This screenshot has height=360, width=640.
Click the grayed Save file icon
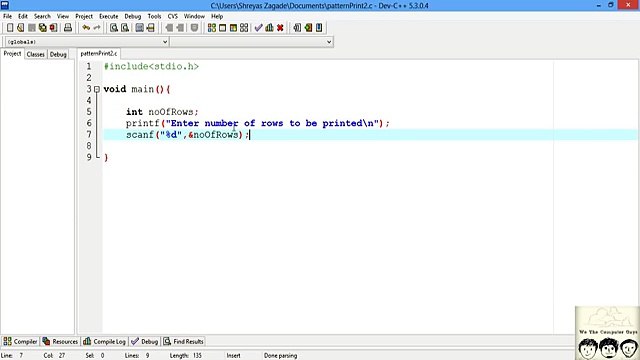pyautogui.click(x=31, y=28)
